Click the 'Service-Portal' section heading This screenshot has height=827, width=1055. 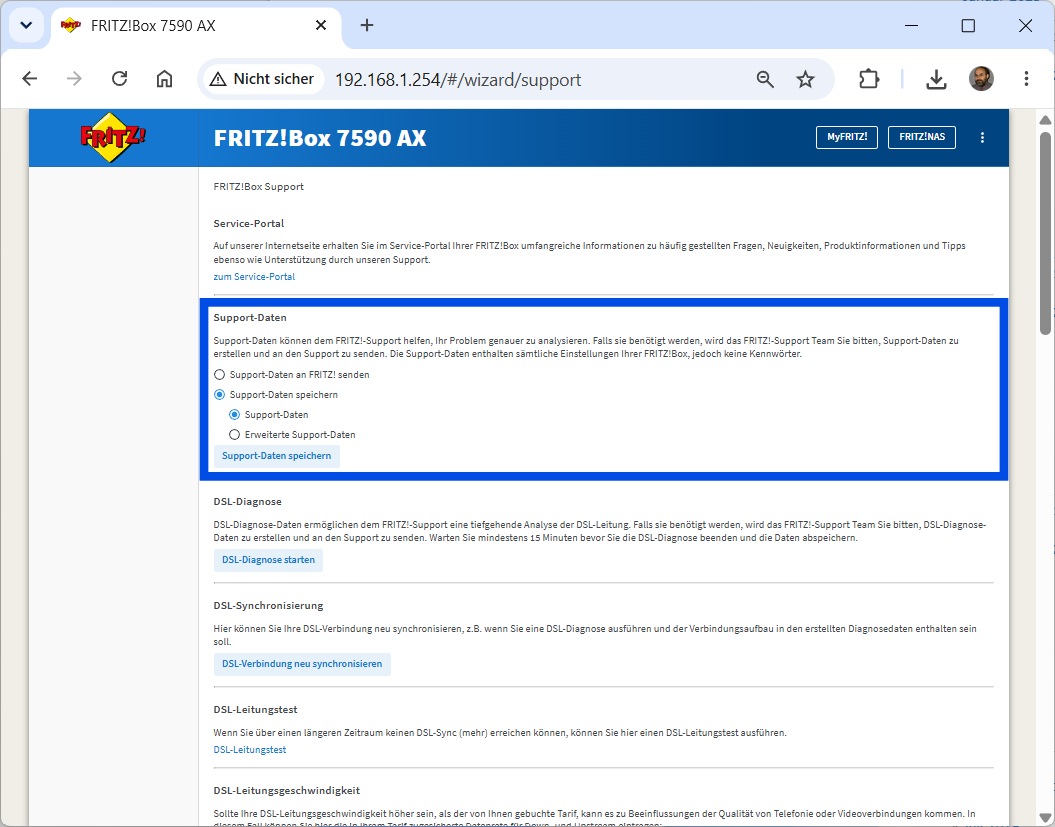click(249, 223)
